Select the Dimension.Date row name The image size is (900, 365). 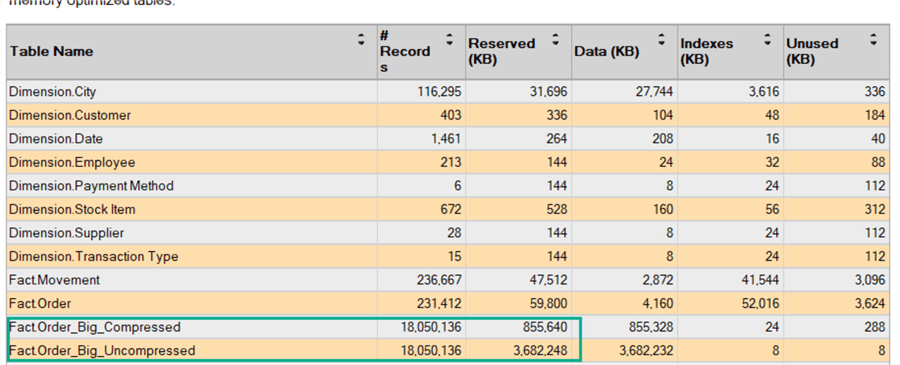click(x=56, y=139)
